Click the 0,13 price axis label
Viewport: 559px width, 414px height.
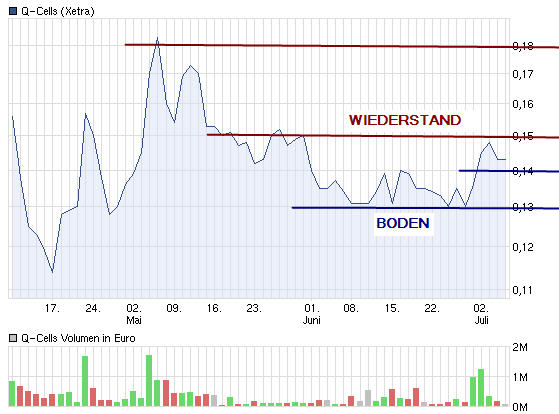coord(523,207)
